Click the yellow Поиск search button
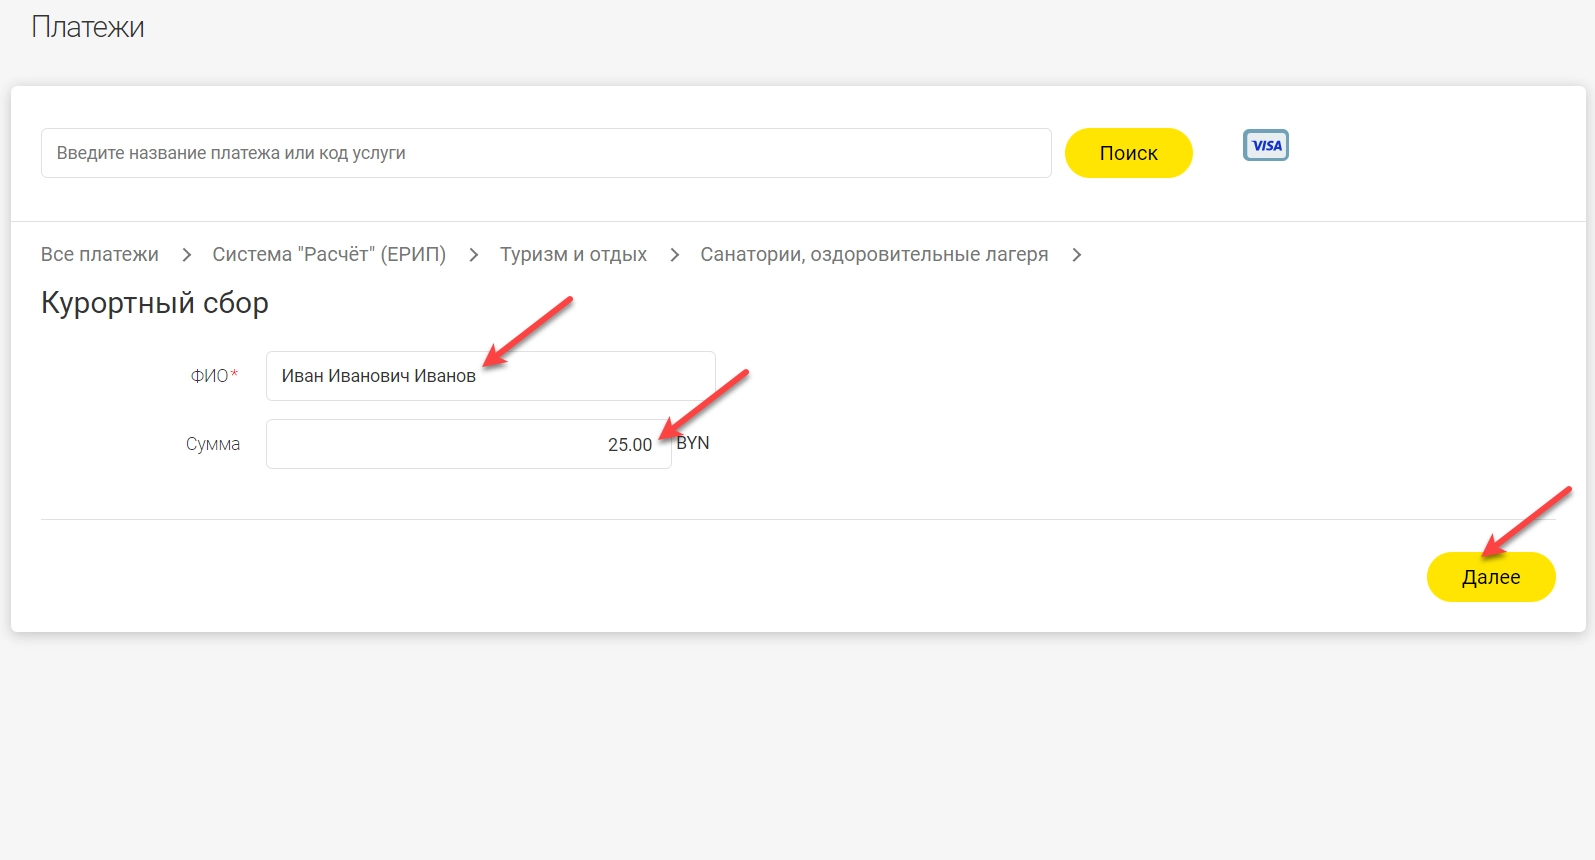 point(1128,153)
